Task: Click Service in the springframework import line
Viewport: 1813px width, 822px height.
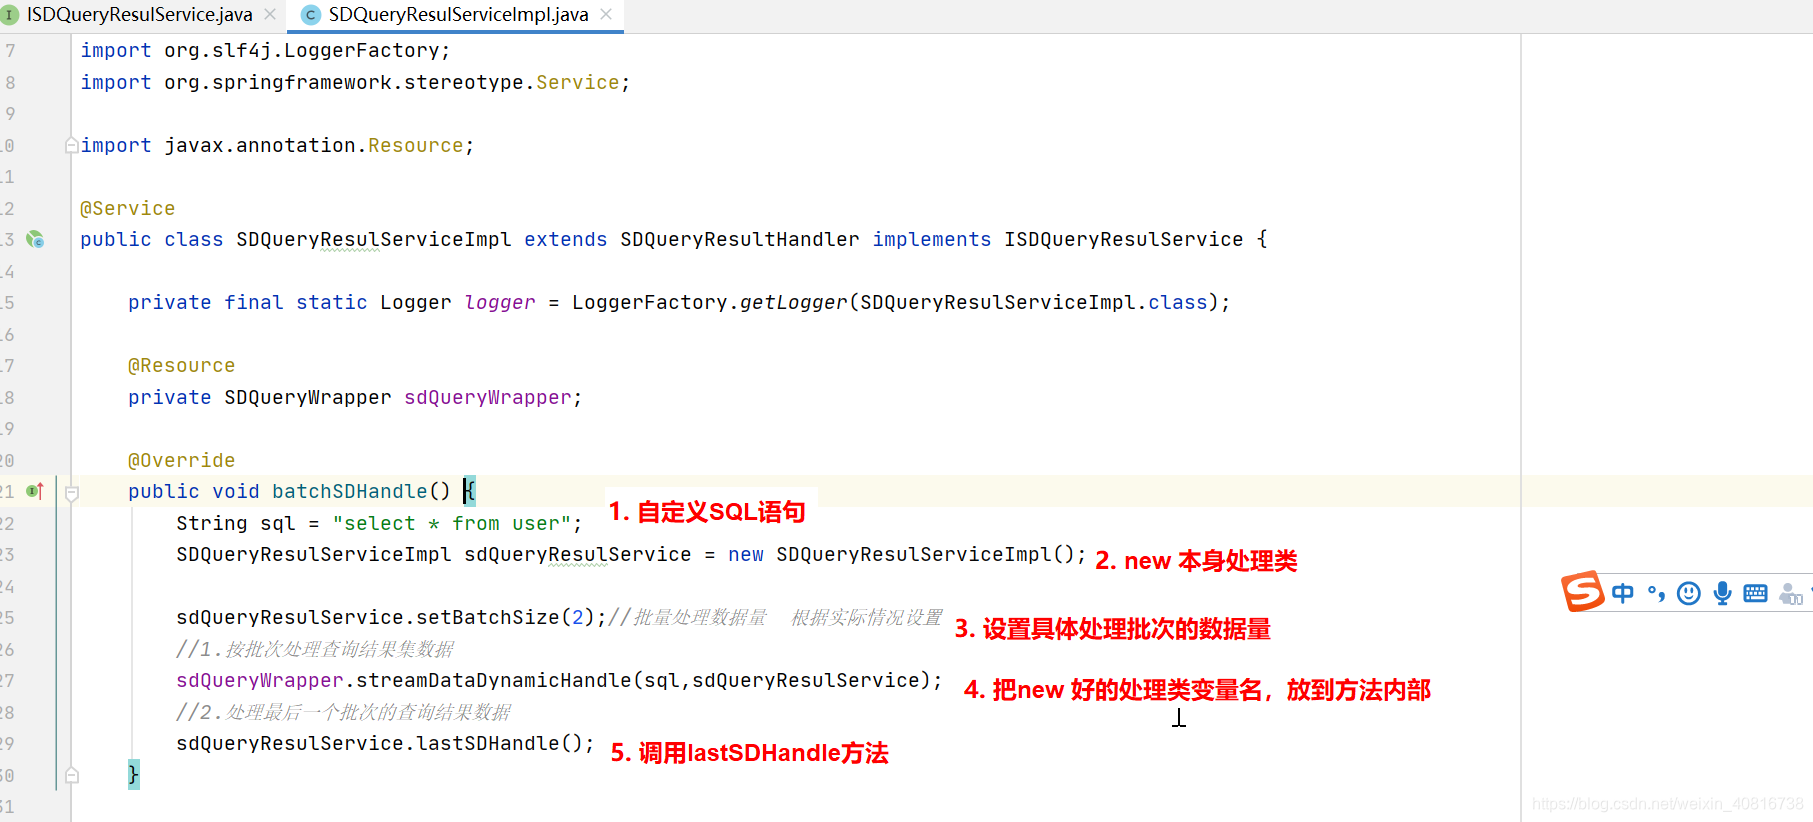Action: tap(578, 82)
